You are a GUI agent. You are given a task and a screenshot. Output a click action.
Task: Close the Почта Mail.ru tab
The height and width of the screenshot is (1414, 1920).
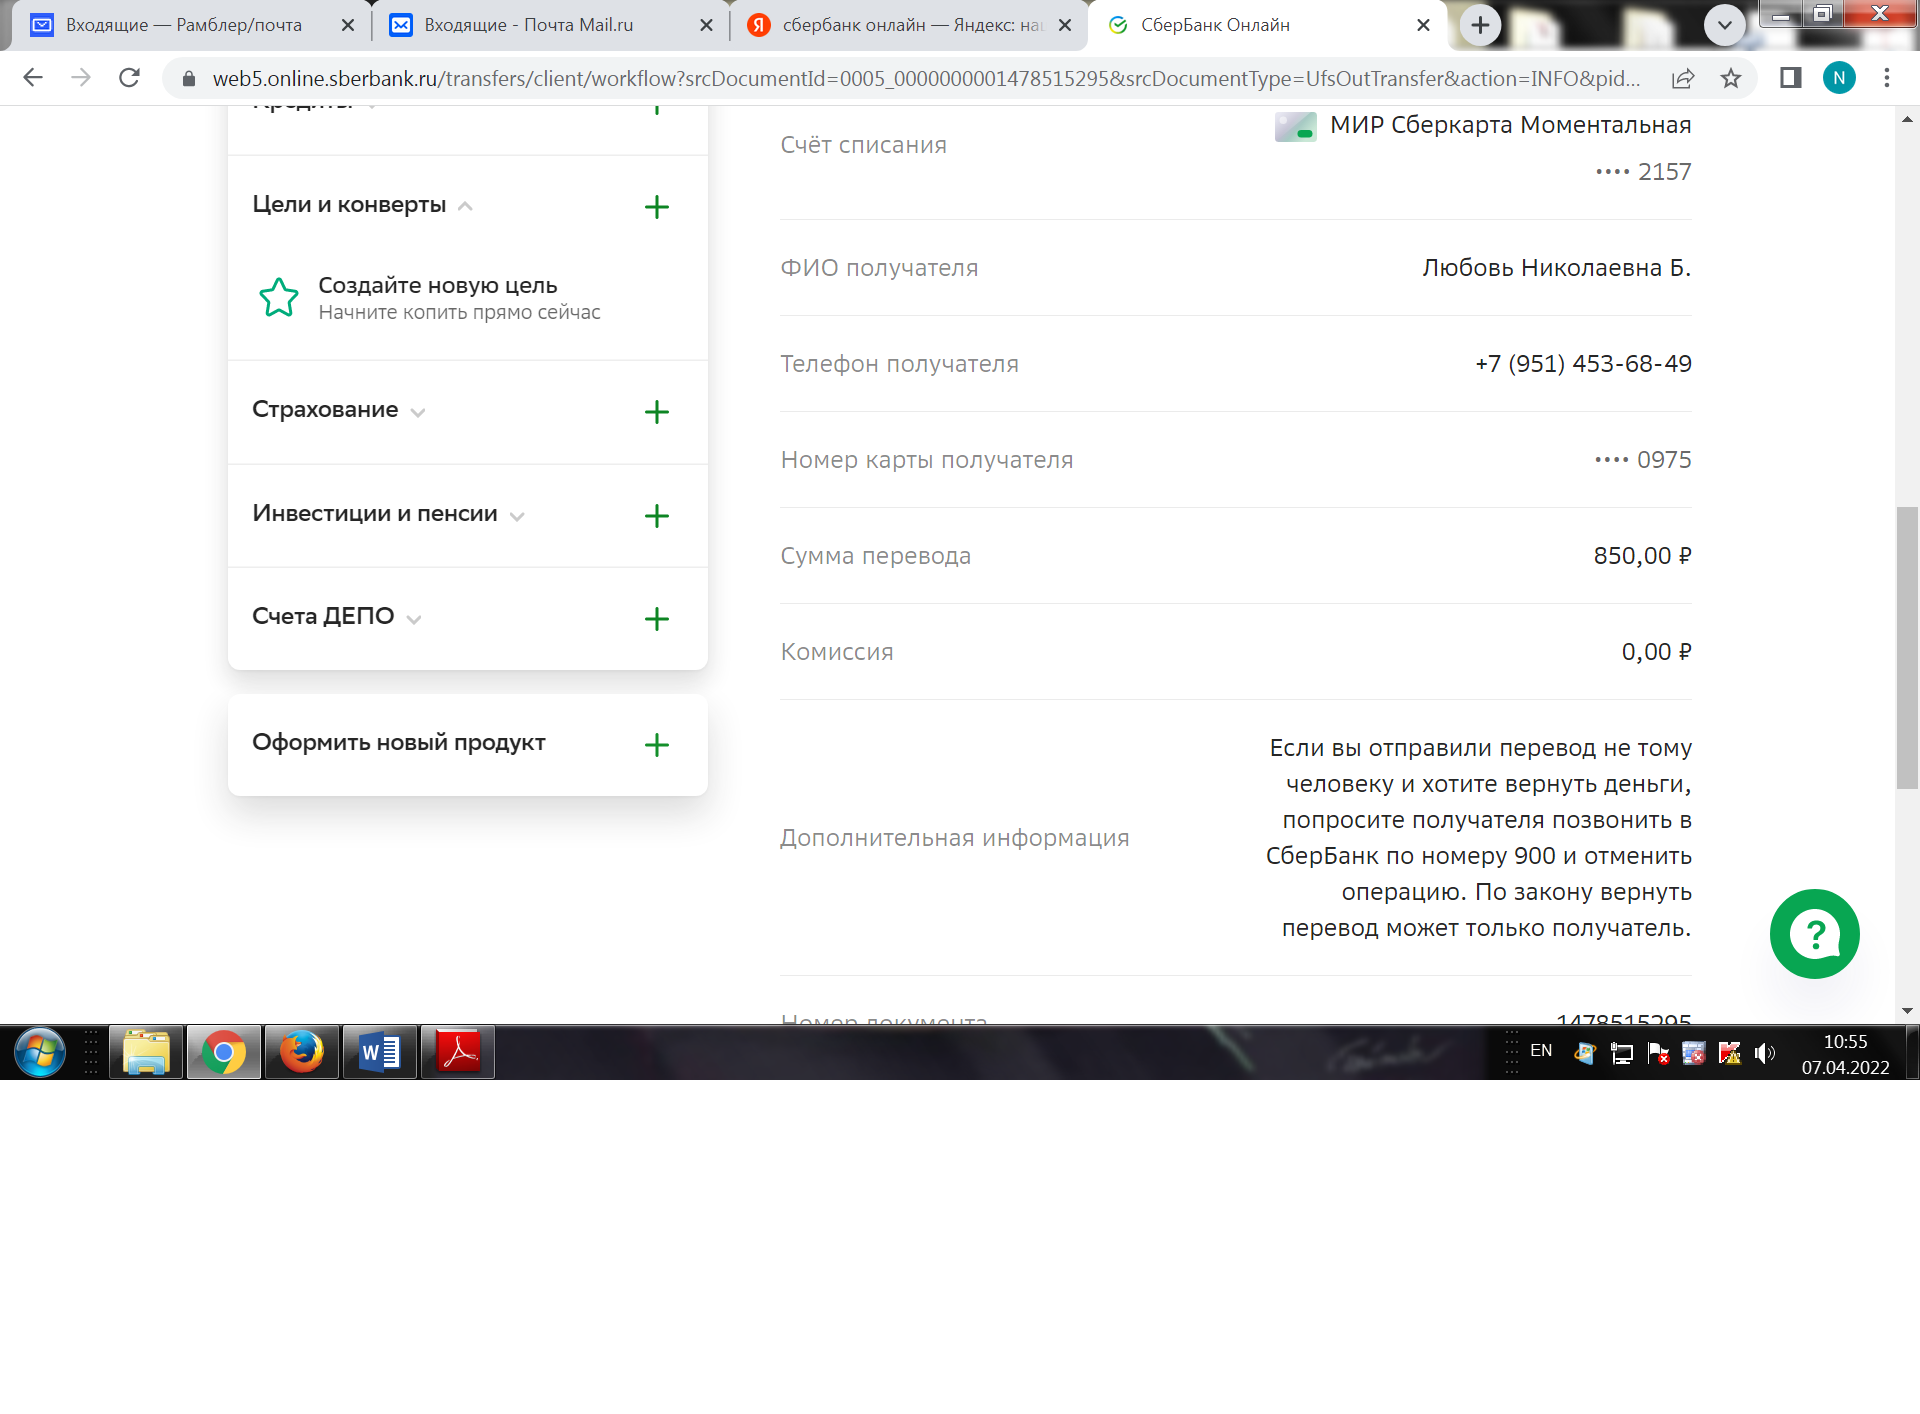click(706, 25)
